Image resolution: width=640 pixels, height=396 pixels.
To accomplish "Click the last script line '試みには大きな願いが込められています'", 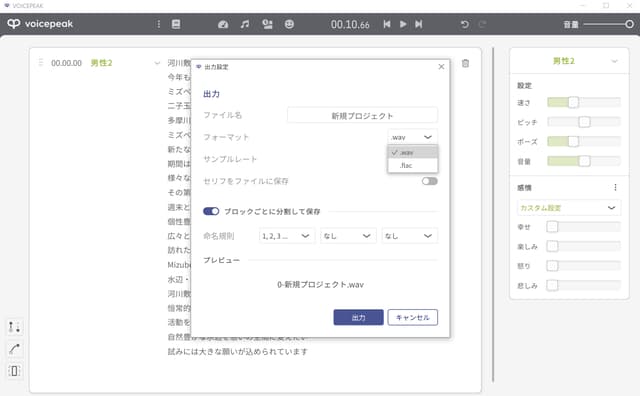I will (x=238, y=352).
